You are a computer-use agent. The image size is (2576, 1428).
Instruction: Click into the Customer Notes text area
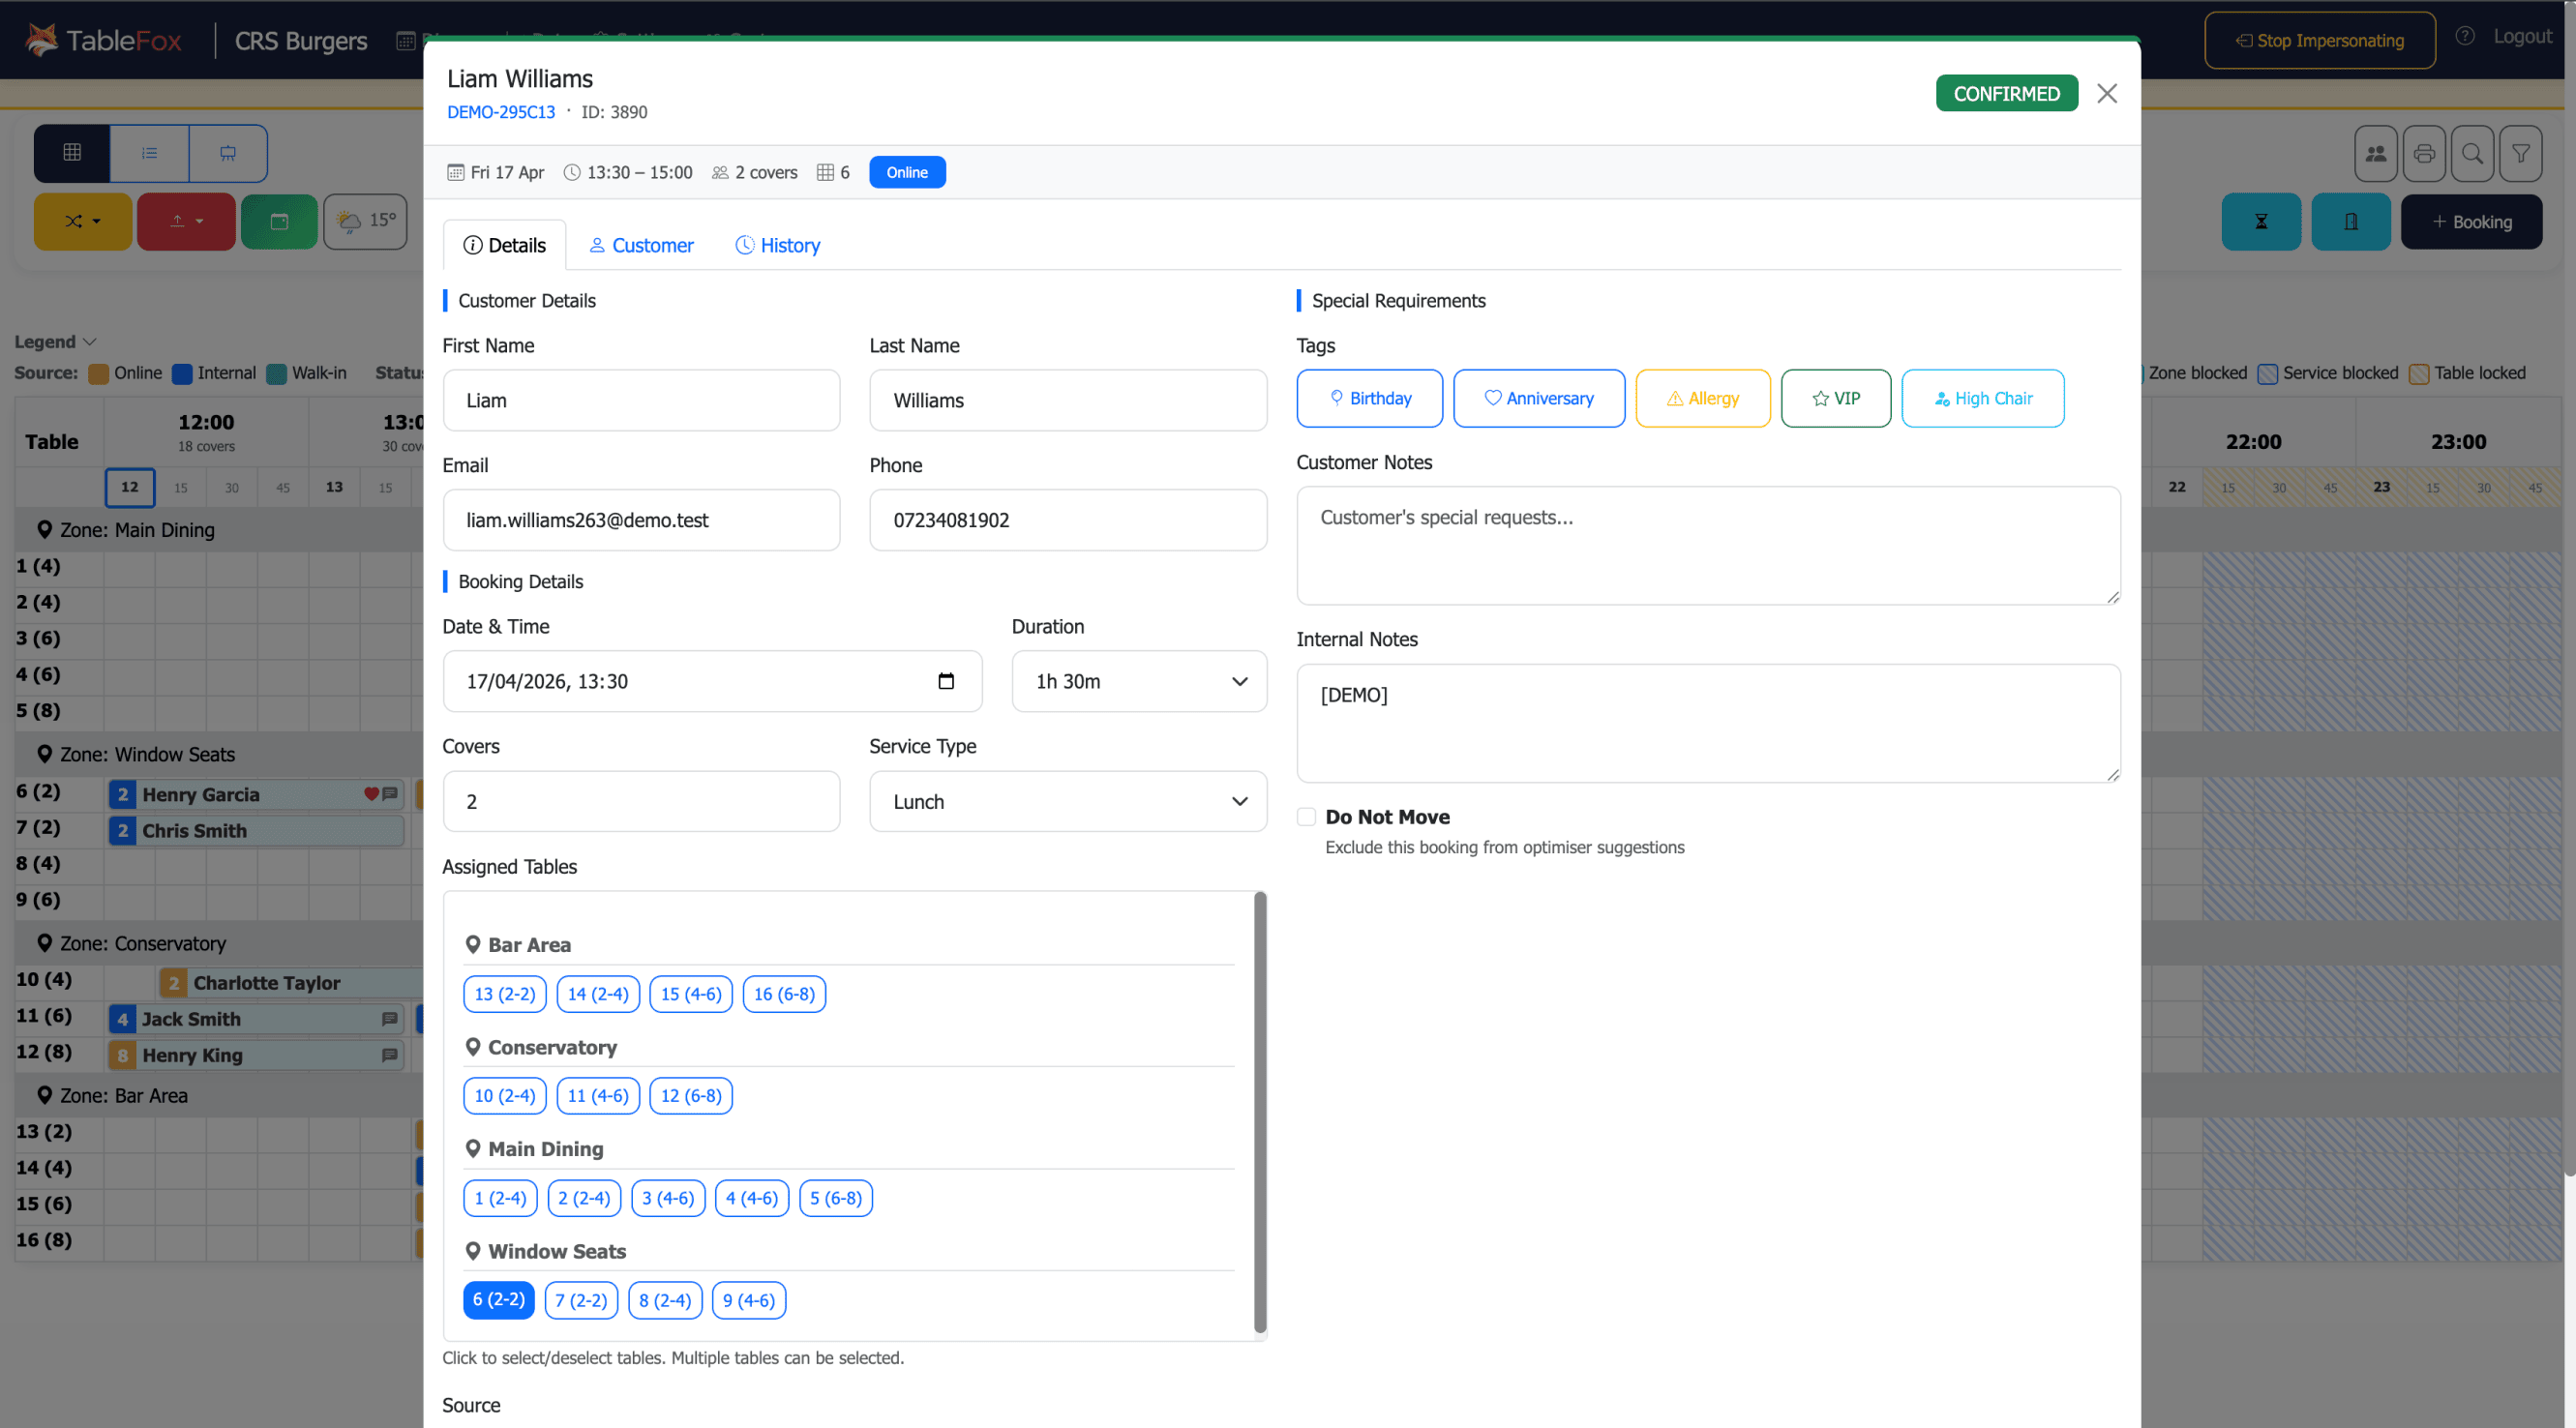1707,545
